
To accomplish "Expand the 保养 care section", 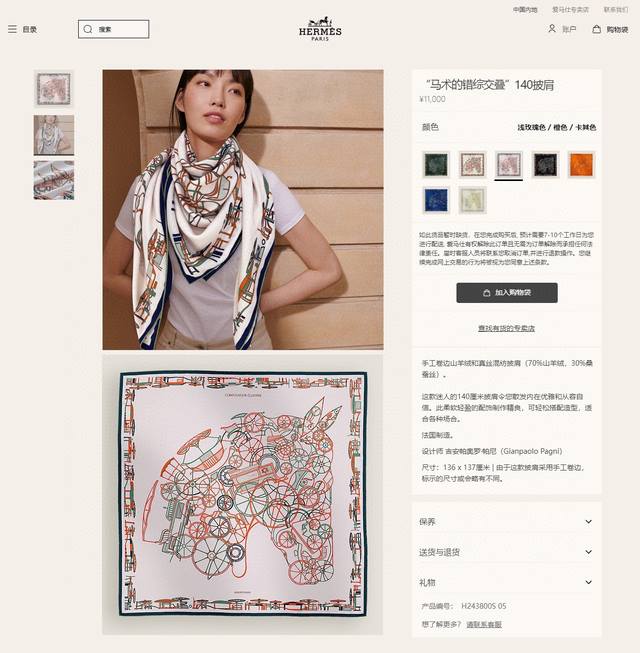I will tap(506, 521).
